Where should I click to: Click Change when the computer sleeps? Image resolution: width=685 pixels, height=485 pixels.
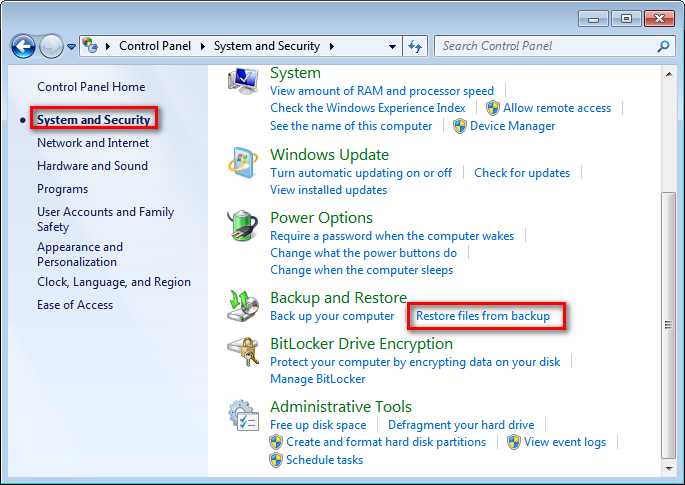[362, 270]
